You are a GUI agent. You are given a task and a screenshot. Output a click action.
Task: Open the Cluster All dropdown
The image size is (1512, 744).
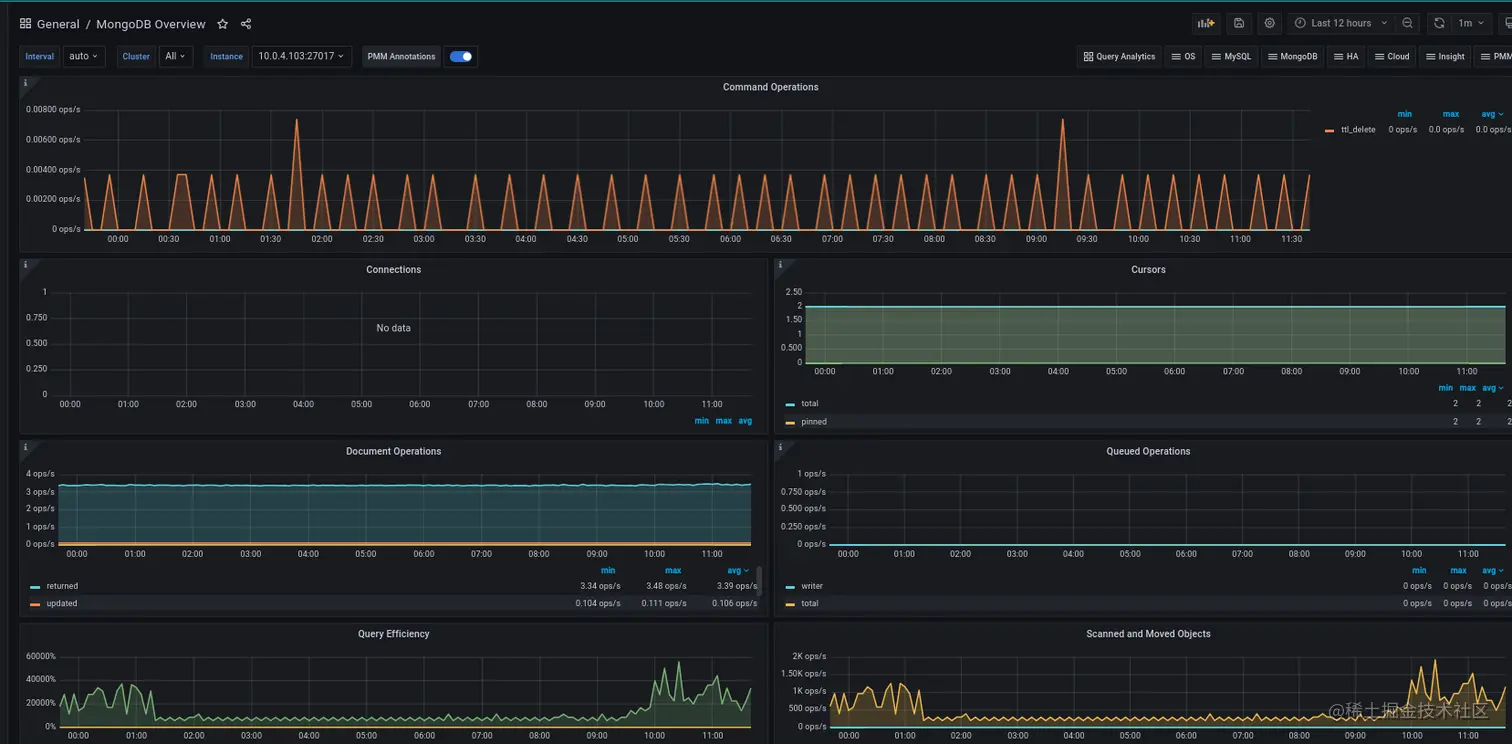click(x=175, y=57)
